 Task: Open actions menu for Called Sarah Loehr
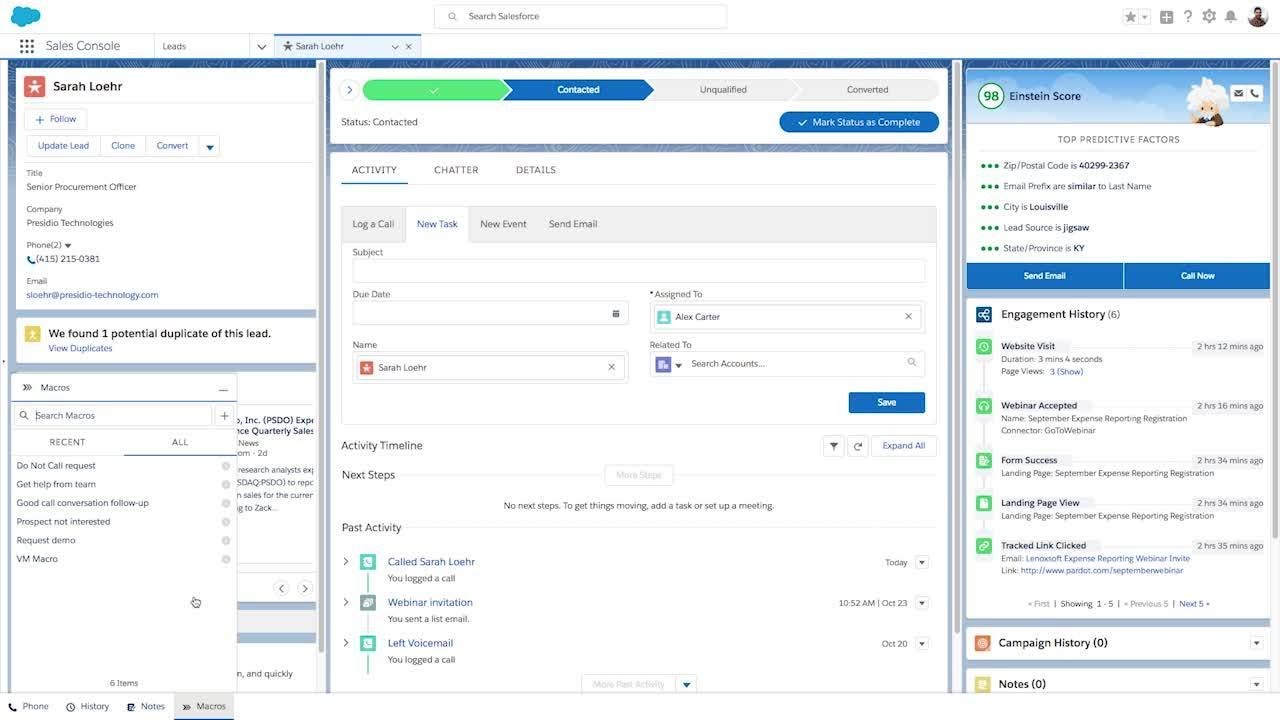coord(922,562)
